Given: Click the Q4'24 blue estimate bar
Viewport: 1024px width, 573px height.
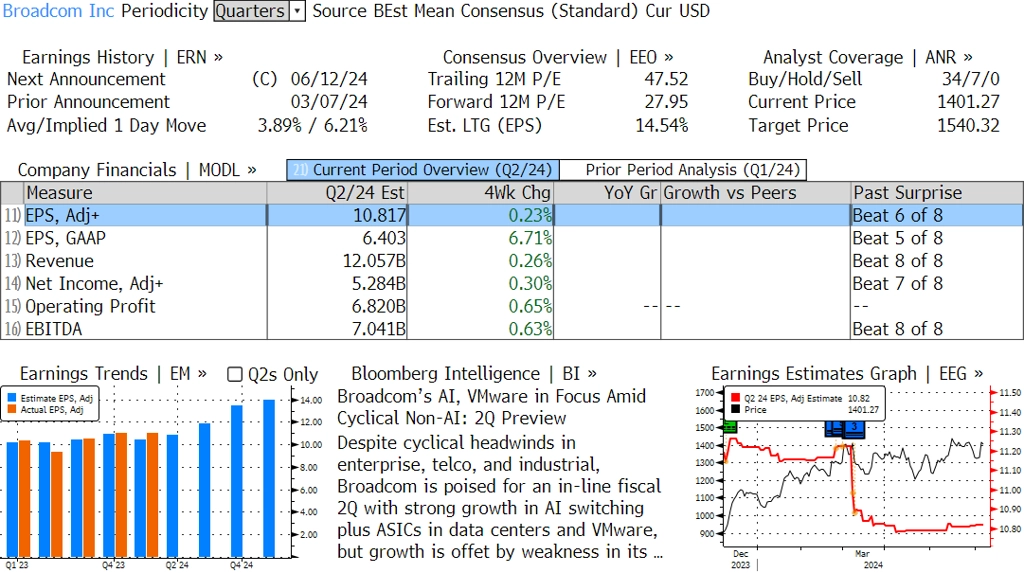Looking at the screenshot, I should pyautogui.click(x=236, y=481).
